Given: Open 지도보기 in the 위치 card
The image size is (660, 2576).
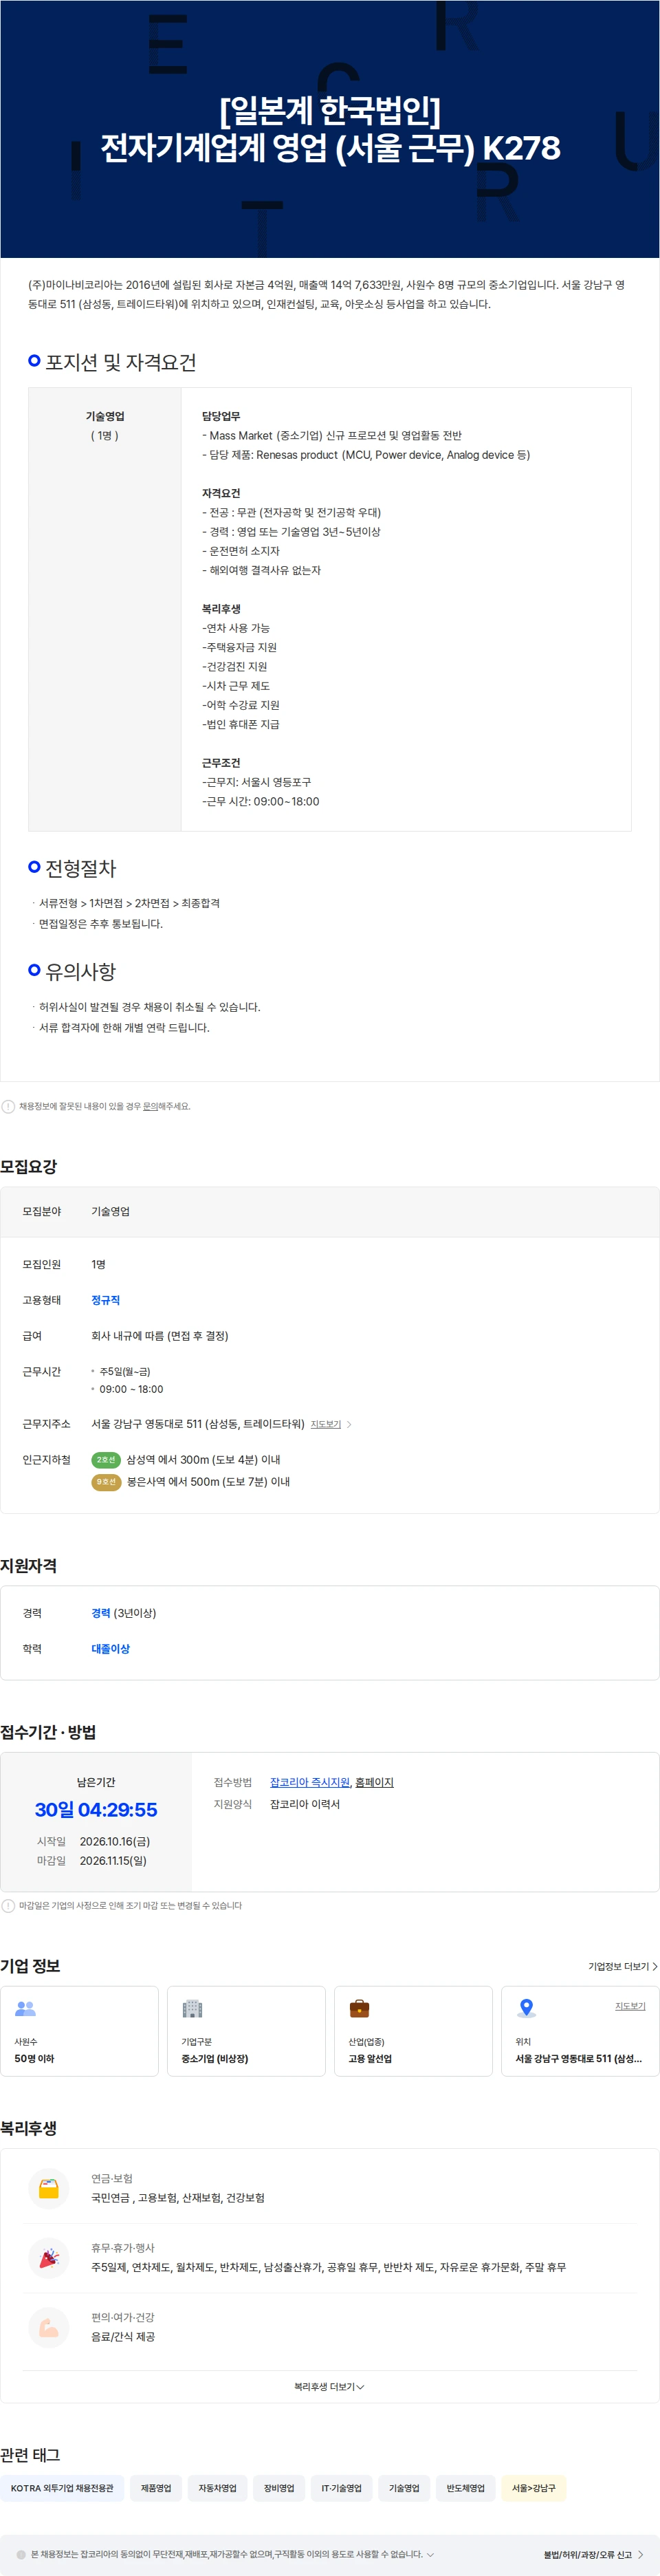Looking at the screenshot, I should click(630, 2006).
